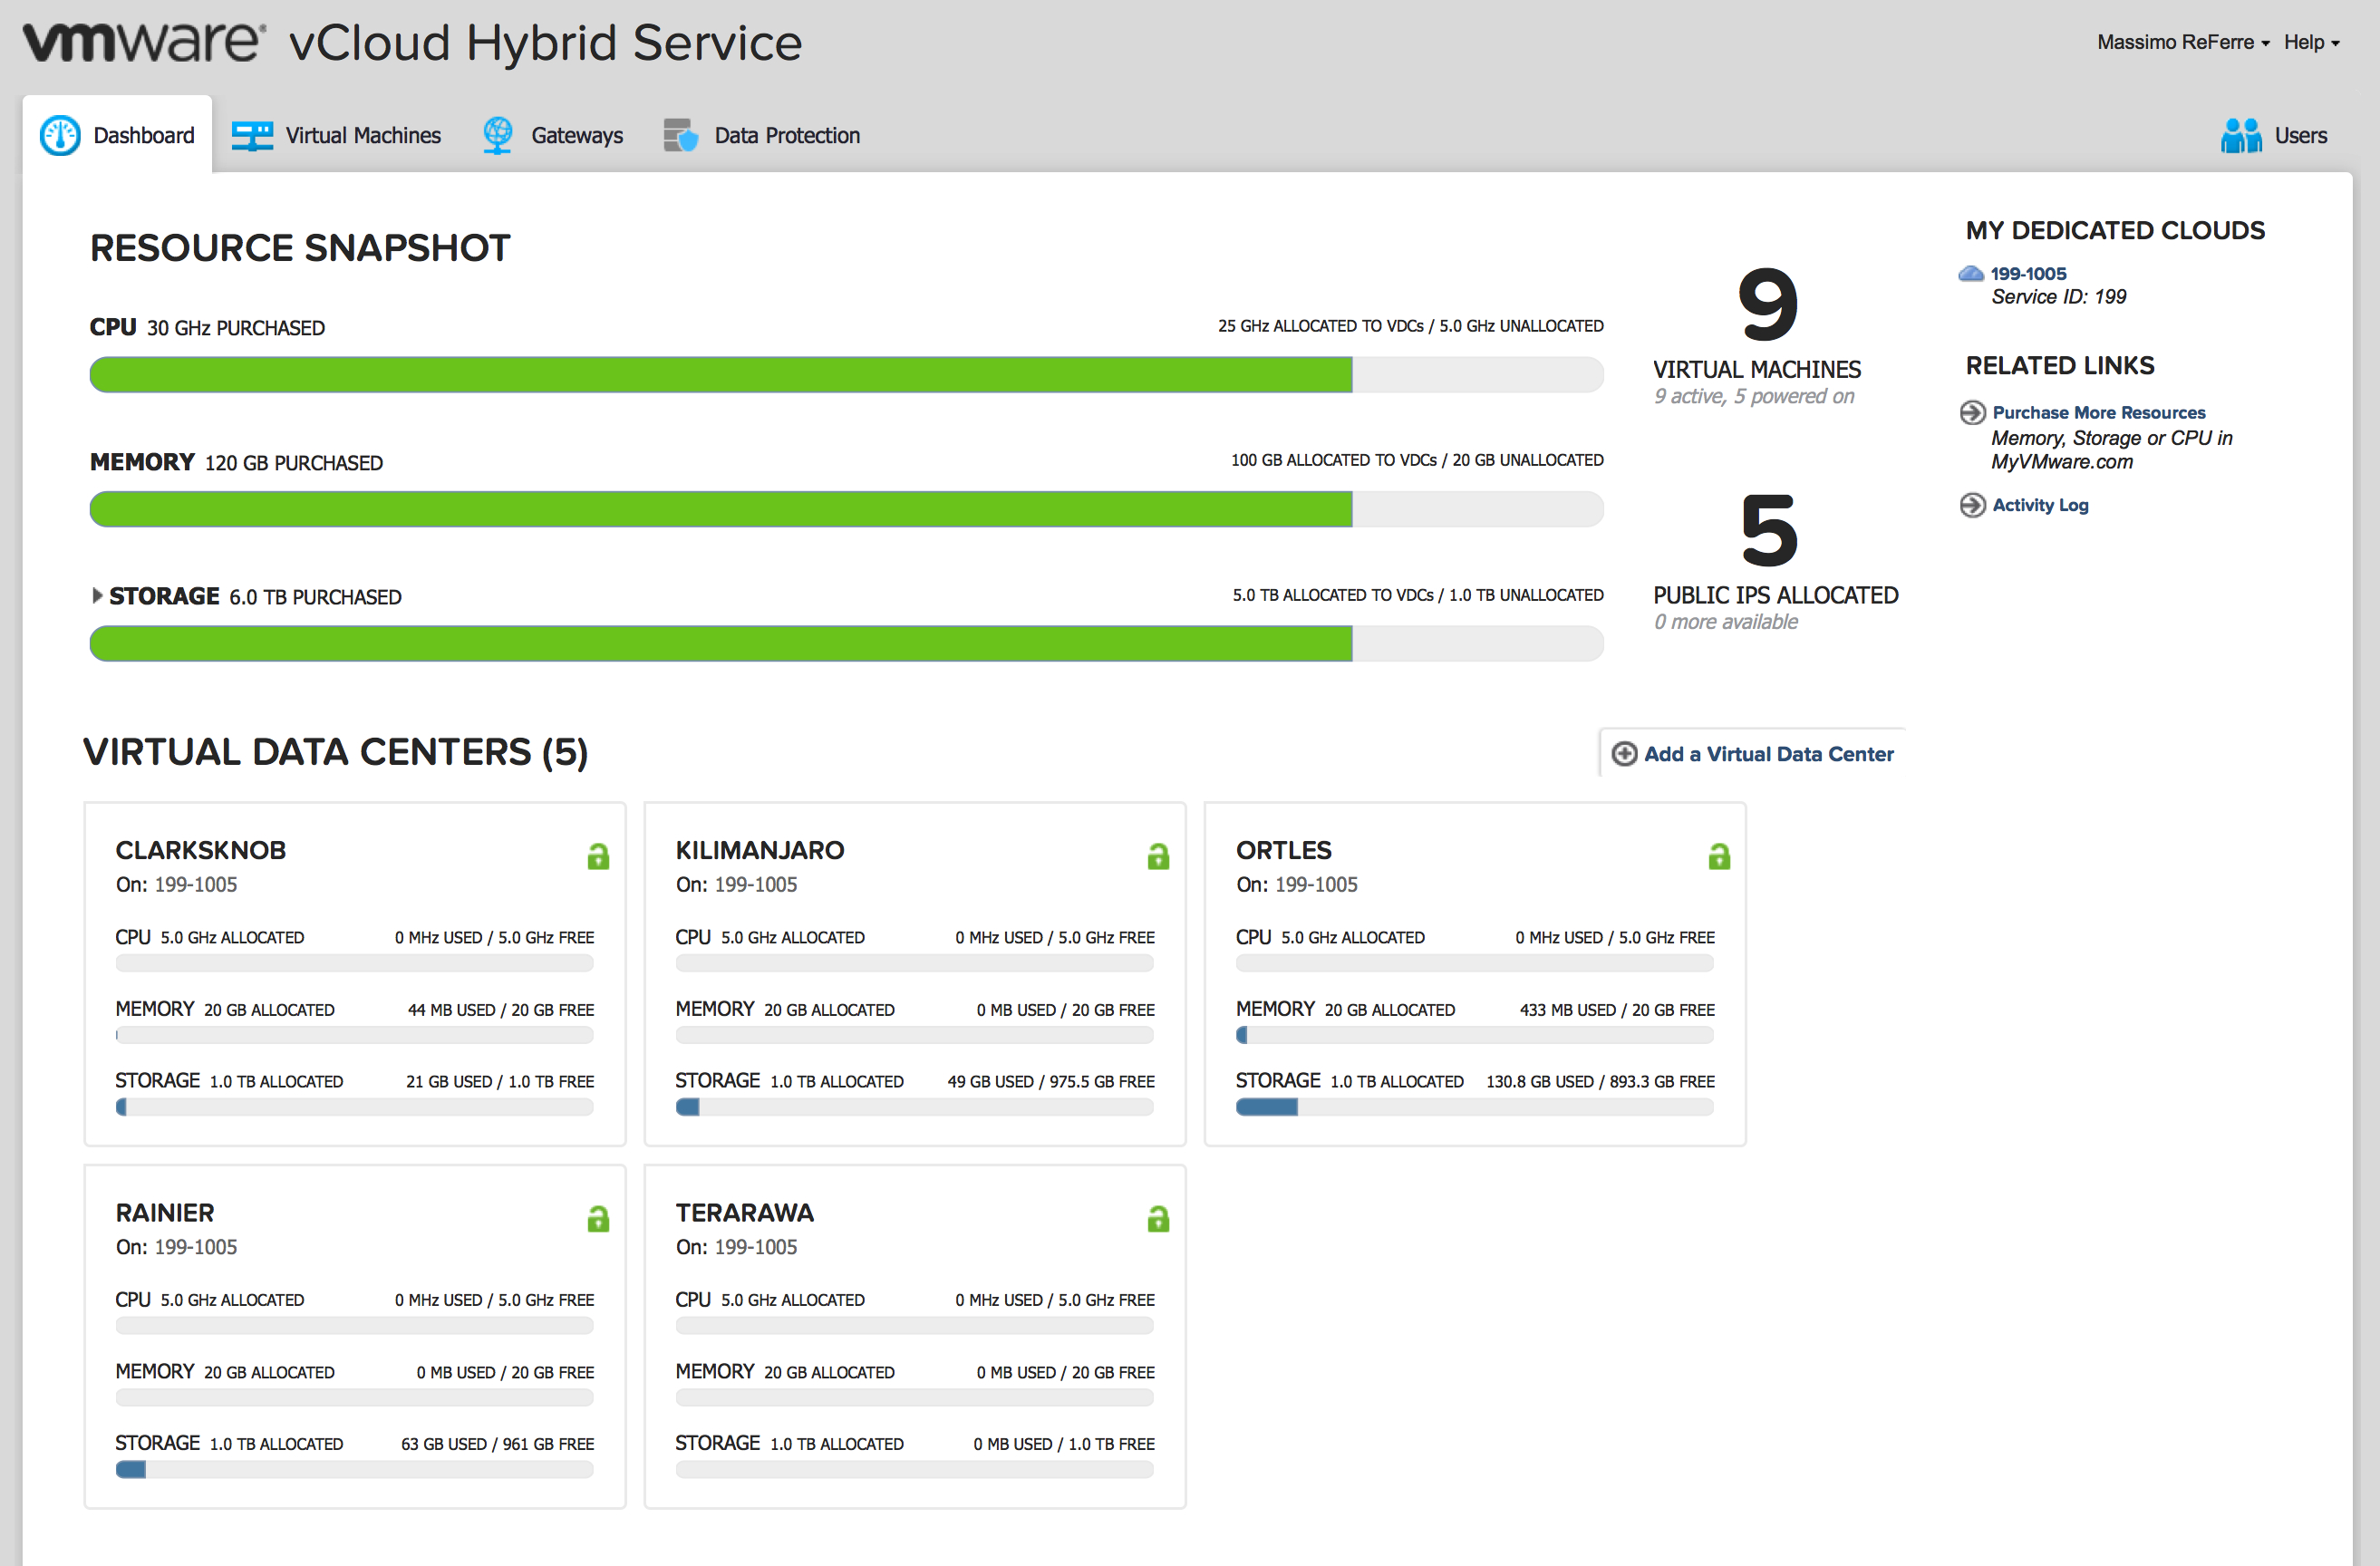Click the STORAGE resource snapshot bar

click(846, 644)
